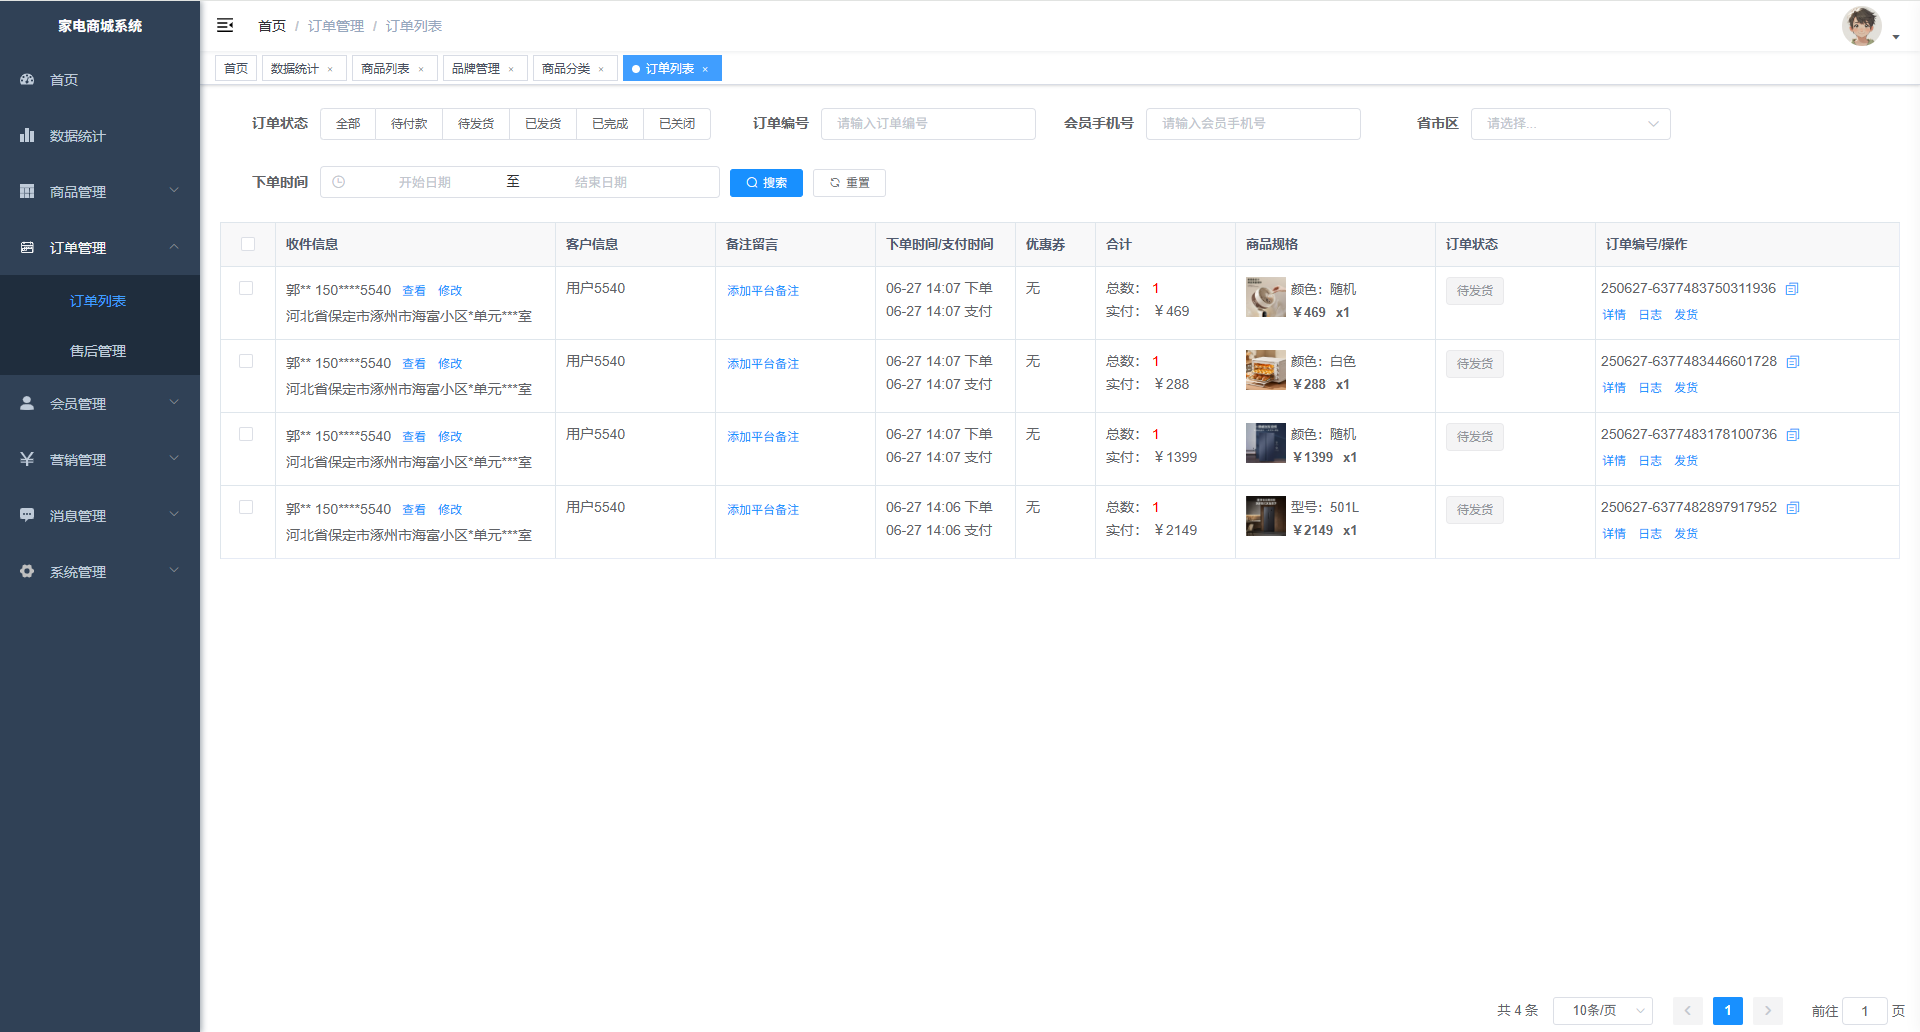Click the 订单编号 input field
The width and height of the screenshot is (1920, 1032).
tap(928, 124)
